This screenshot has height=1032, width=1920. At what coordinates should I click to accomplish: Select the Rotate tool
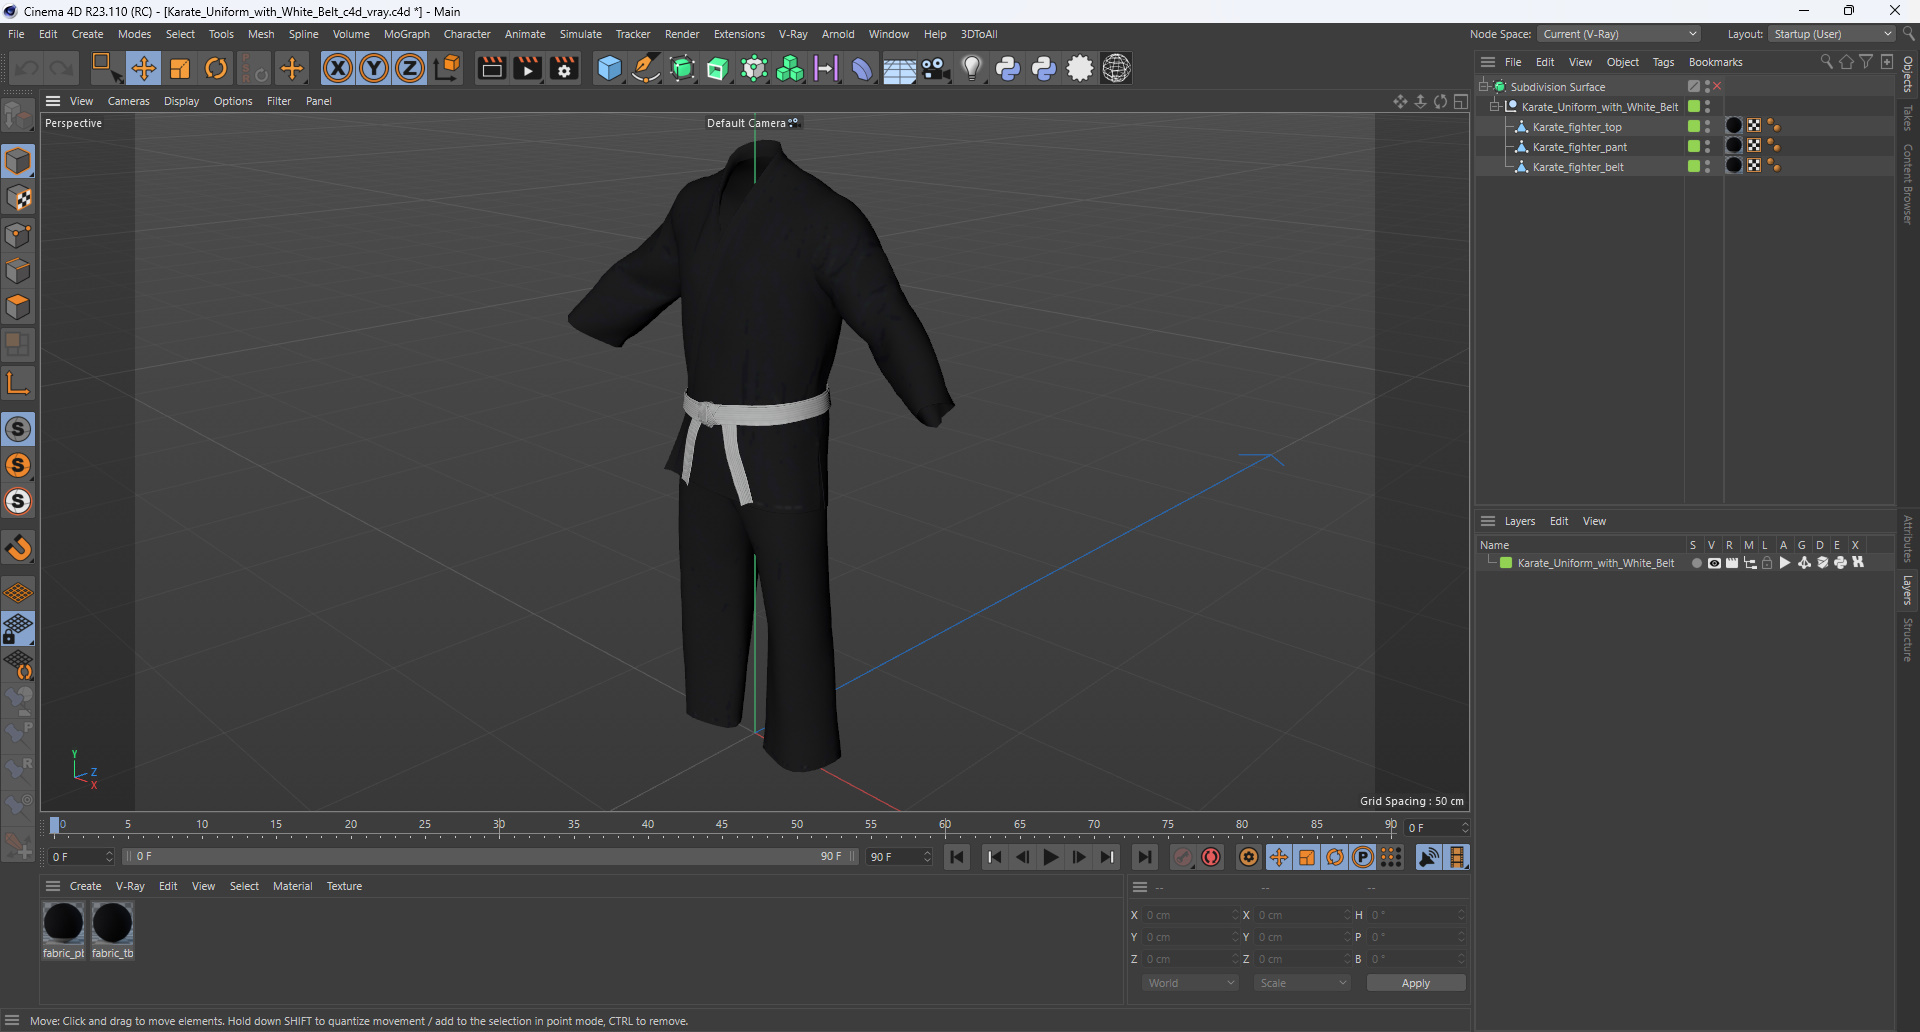[x=216, y=68]
